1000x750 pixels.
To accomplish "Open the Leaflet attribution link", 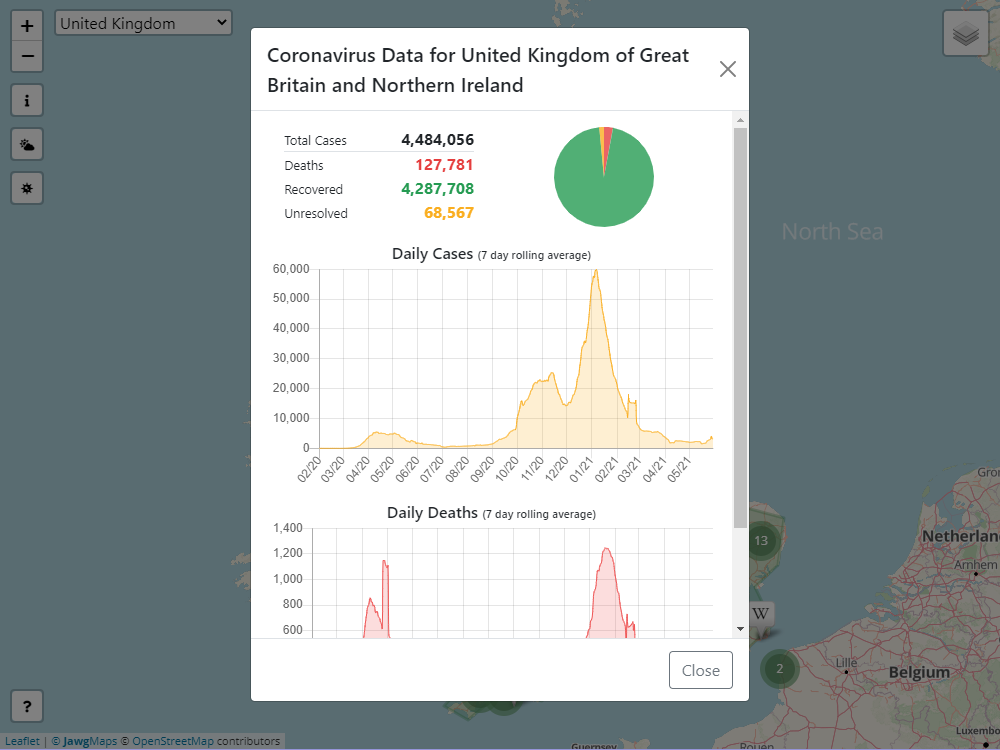I will point(22,741).
